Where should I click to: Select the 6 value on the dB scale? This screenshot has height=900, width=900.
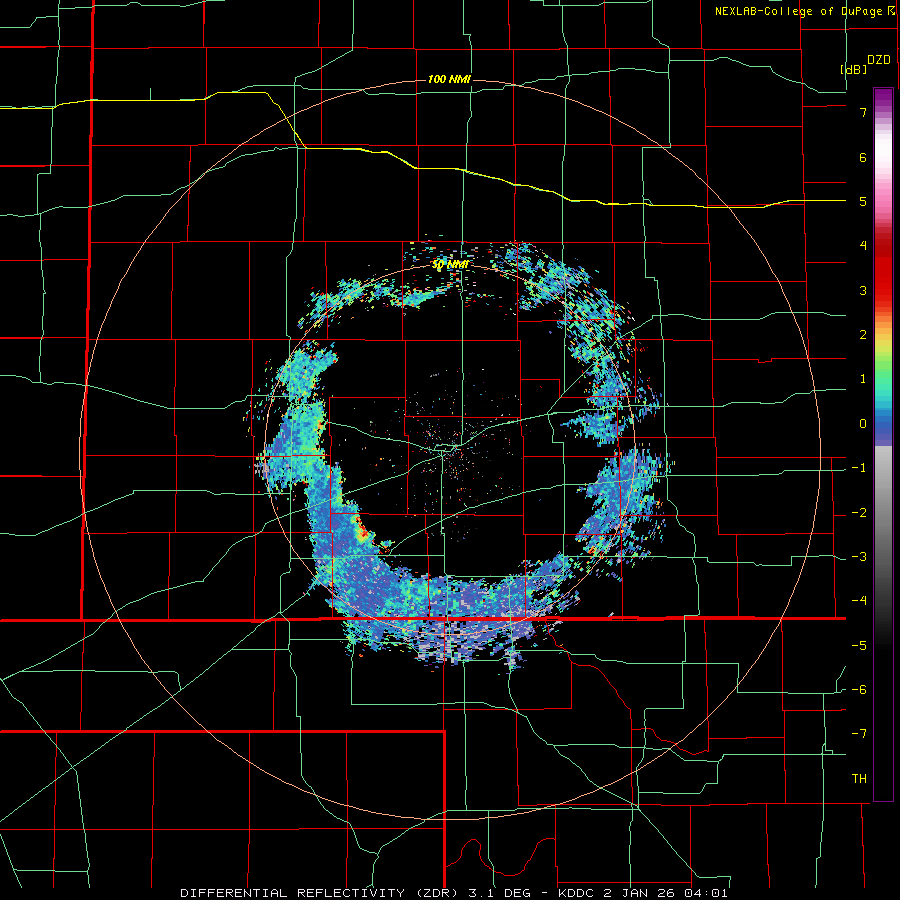863,157
